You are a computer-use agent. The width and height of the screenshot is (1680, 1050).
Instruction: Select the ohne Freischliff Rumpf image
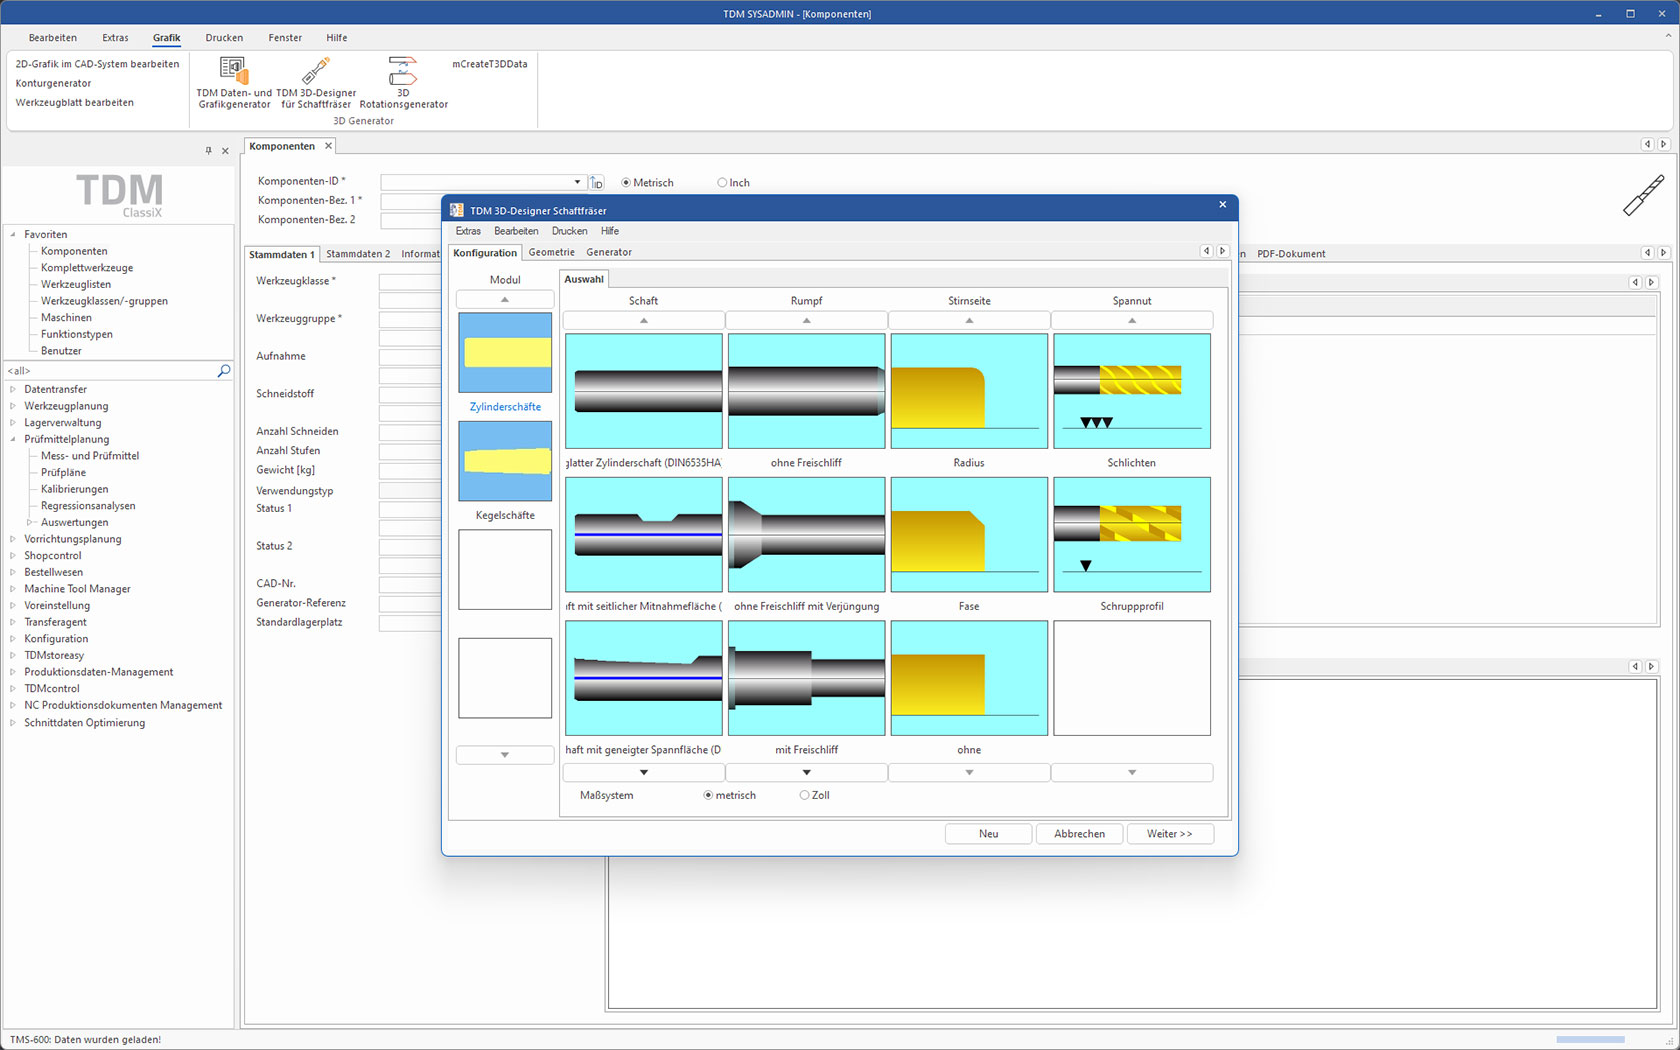[806, 391]
